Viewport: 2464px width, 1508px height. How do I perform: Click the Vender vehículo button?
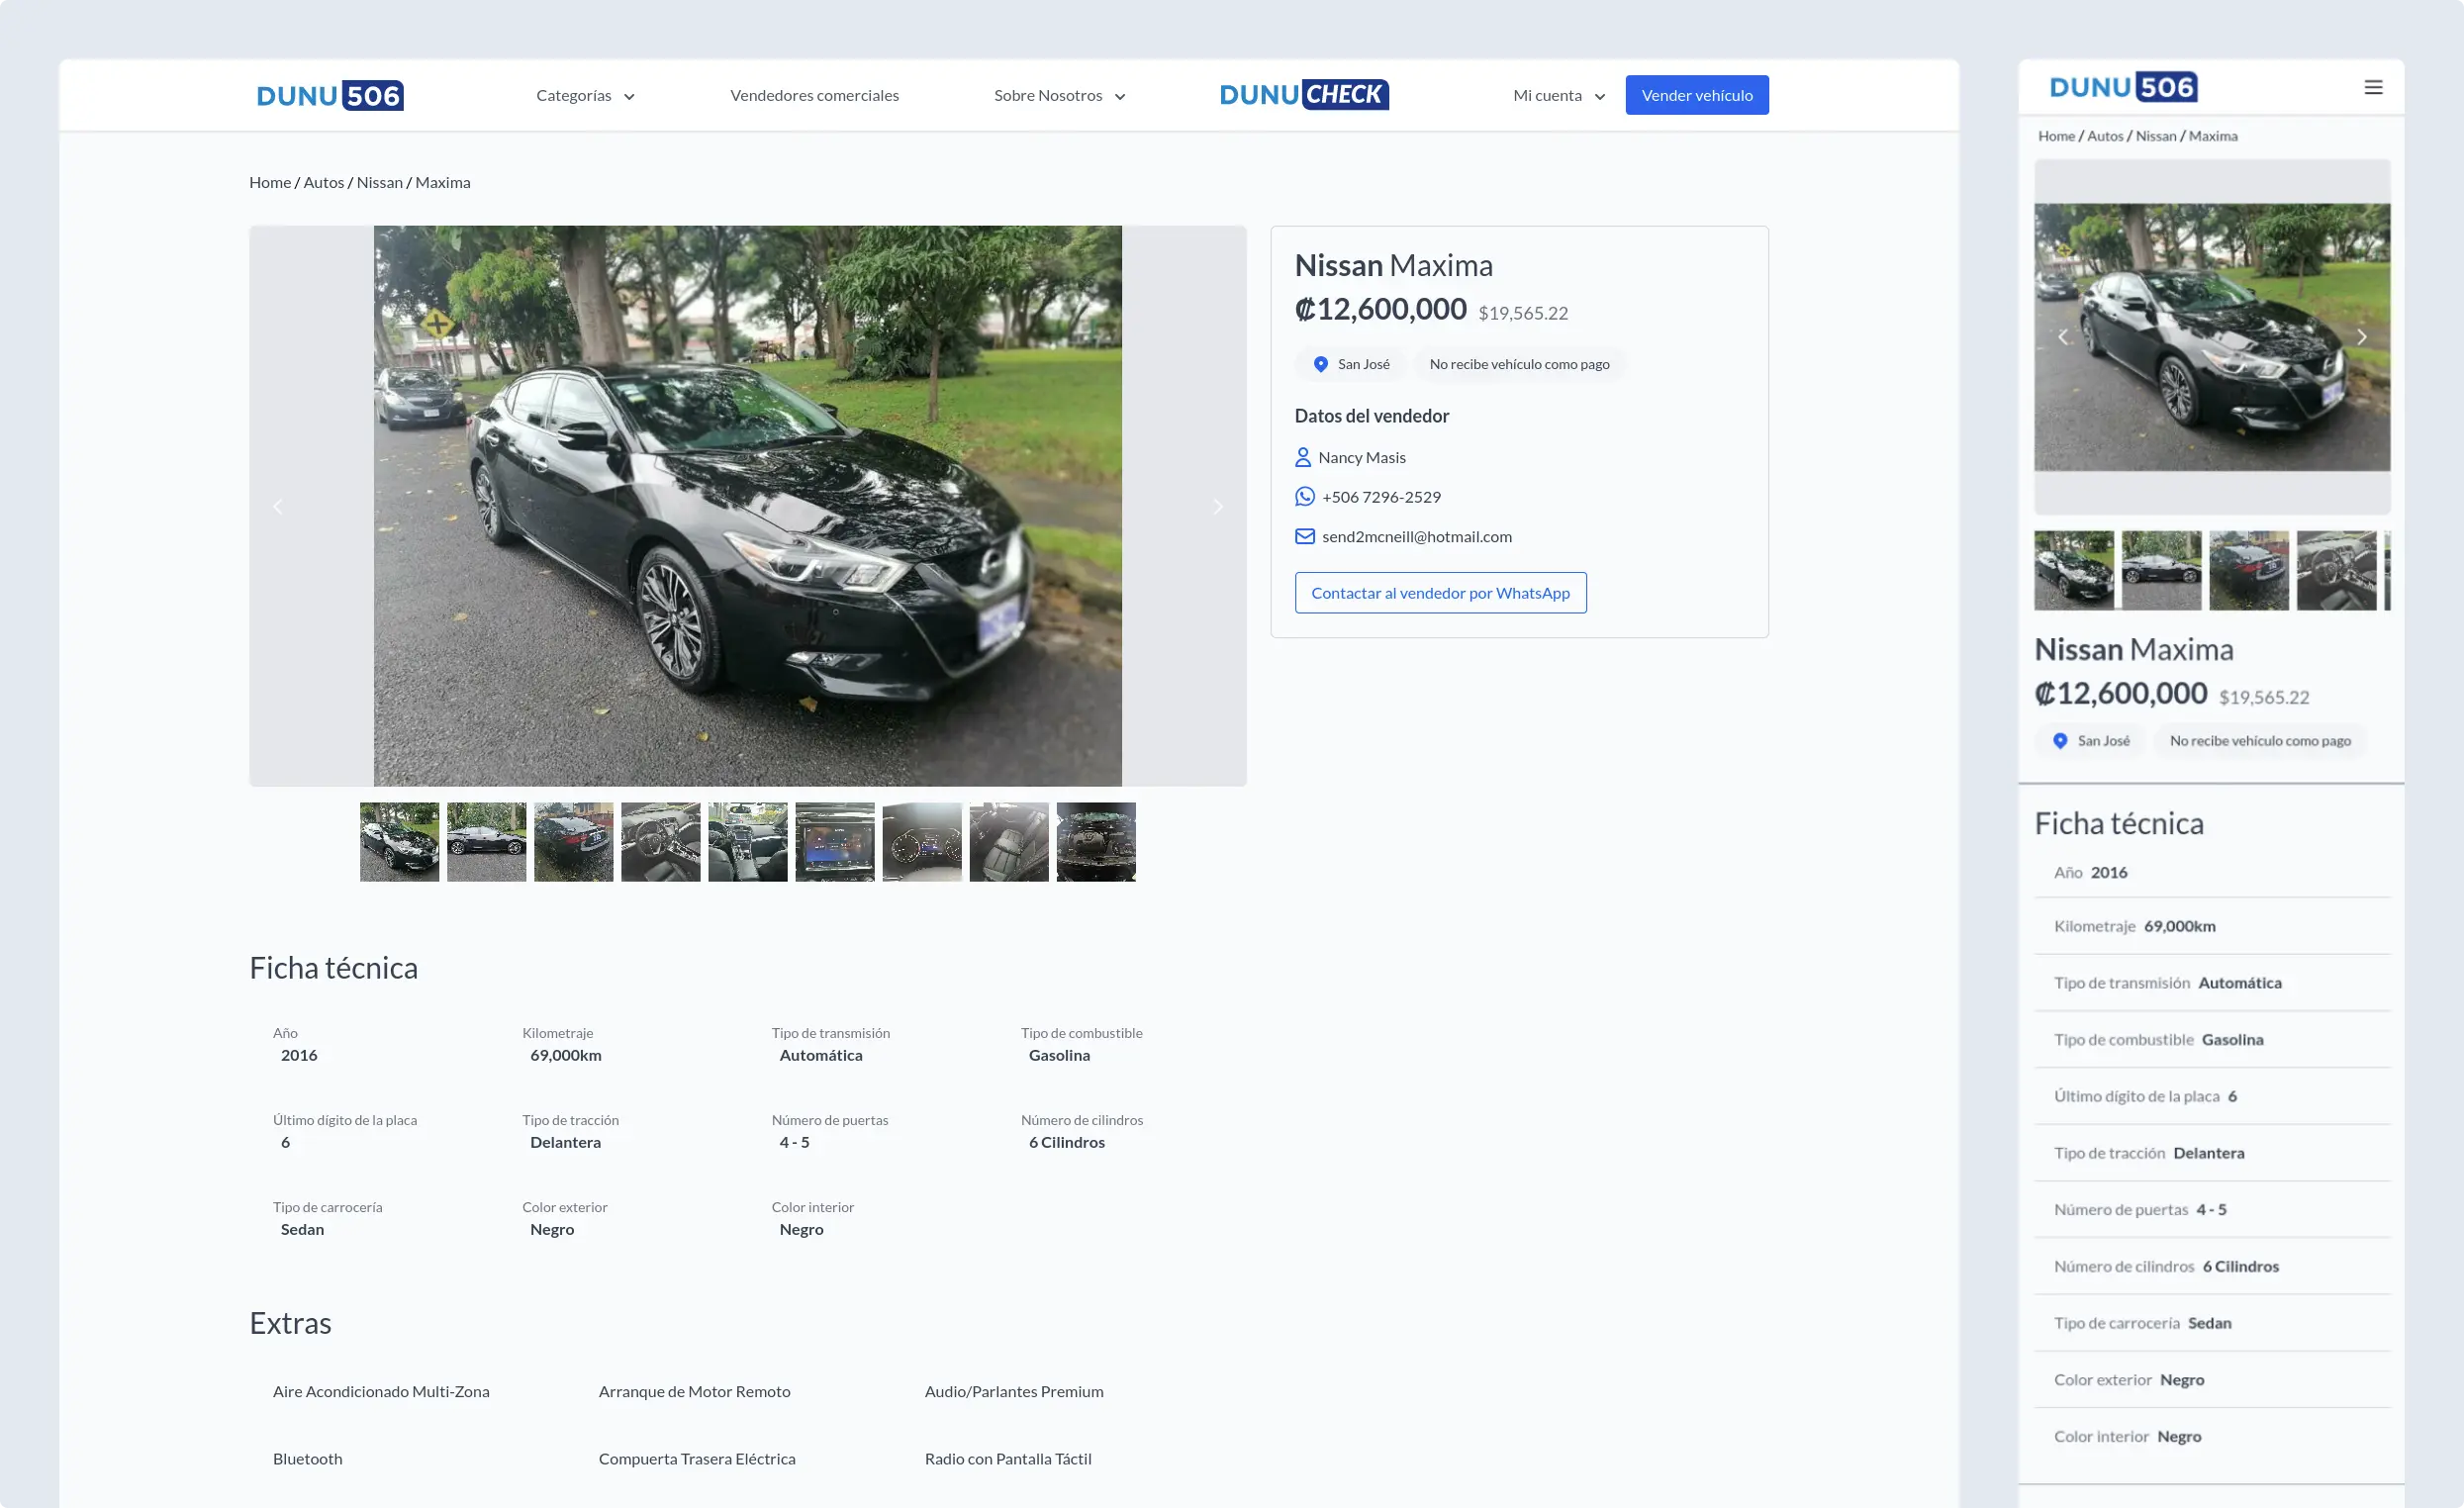coord(1697,94)
